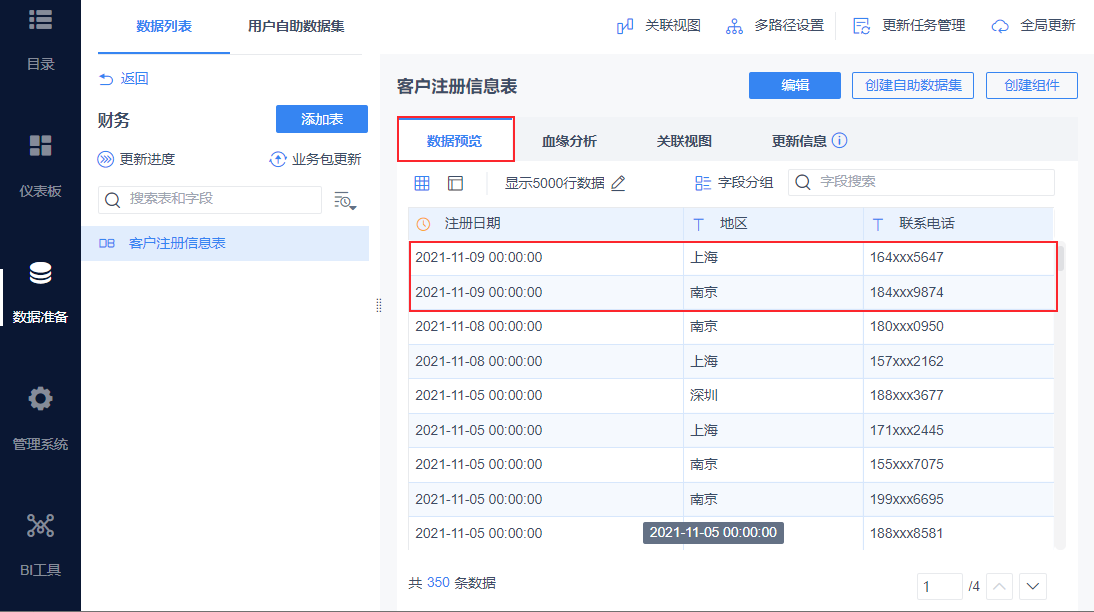Open the 仪表板 dashboard sidebar icon
This screenshot has height=612, width=1094.
40,146
